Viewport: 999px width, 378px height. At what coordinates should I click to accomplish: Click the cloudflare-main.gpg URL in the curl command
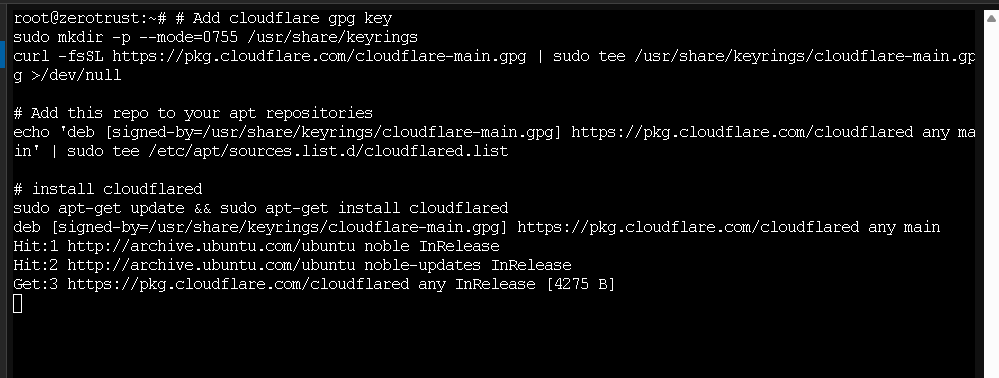click(x=319, y=56)
